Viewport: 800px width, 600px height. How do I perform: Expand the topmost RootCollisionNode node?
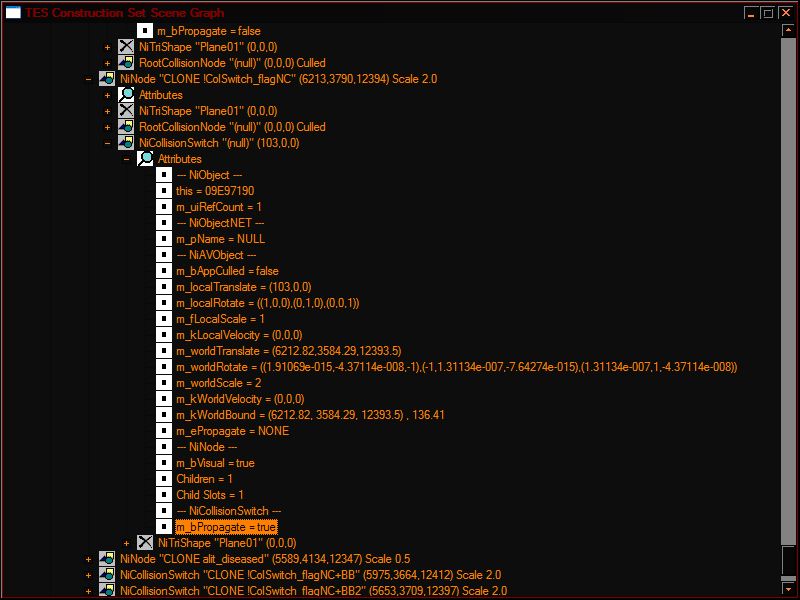click(107, 63)
